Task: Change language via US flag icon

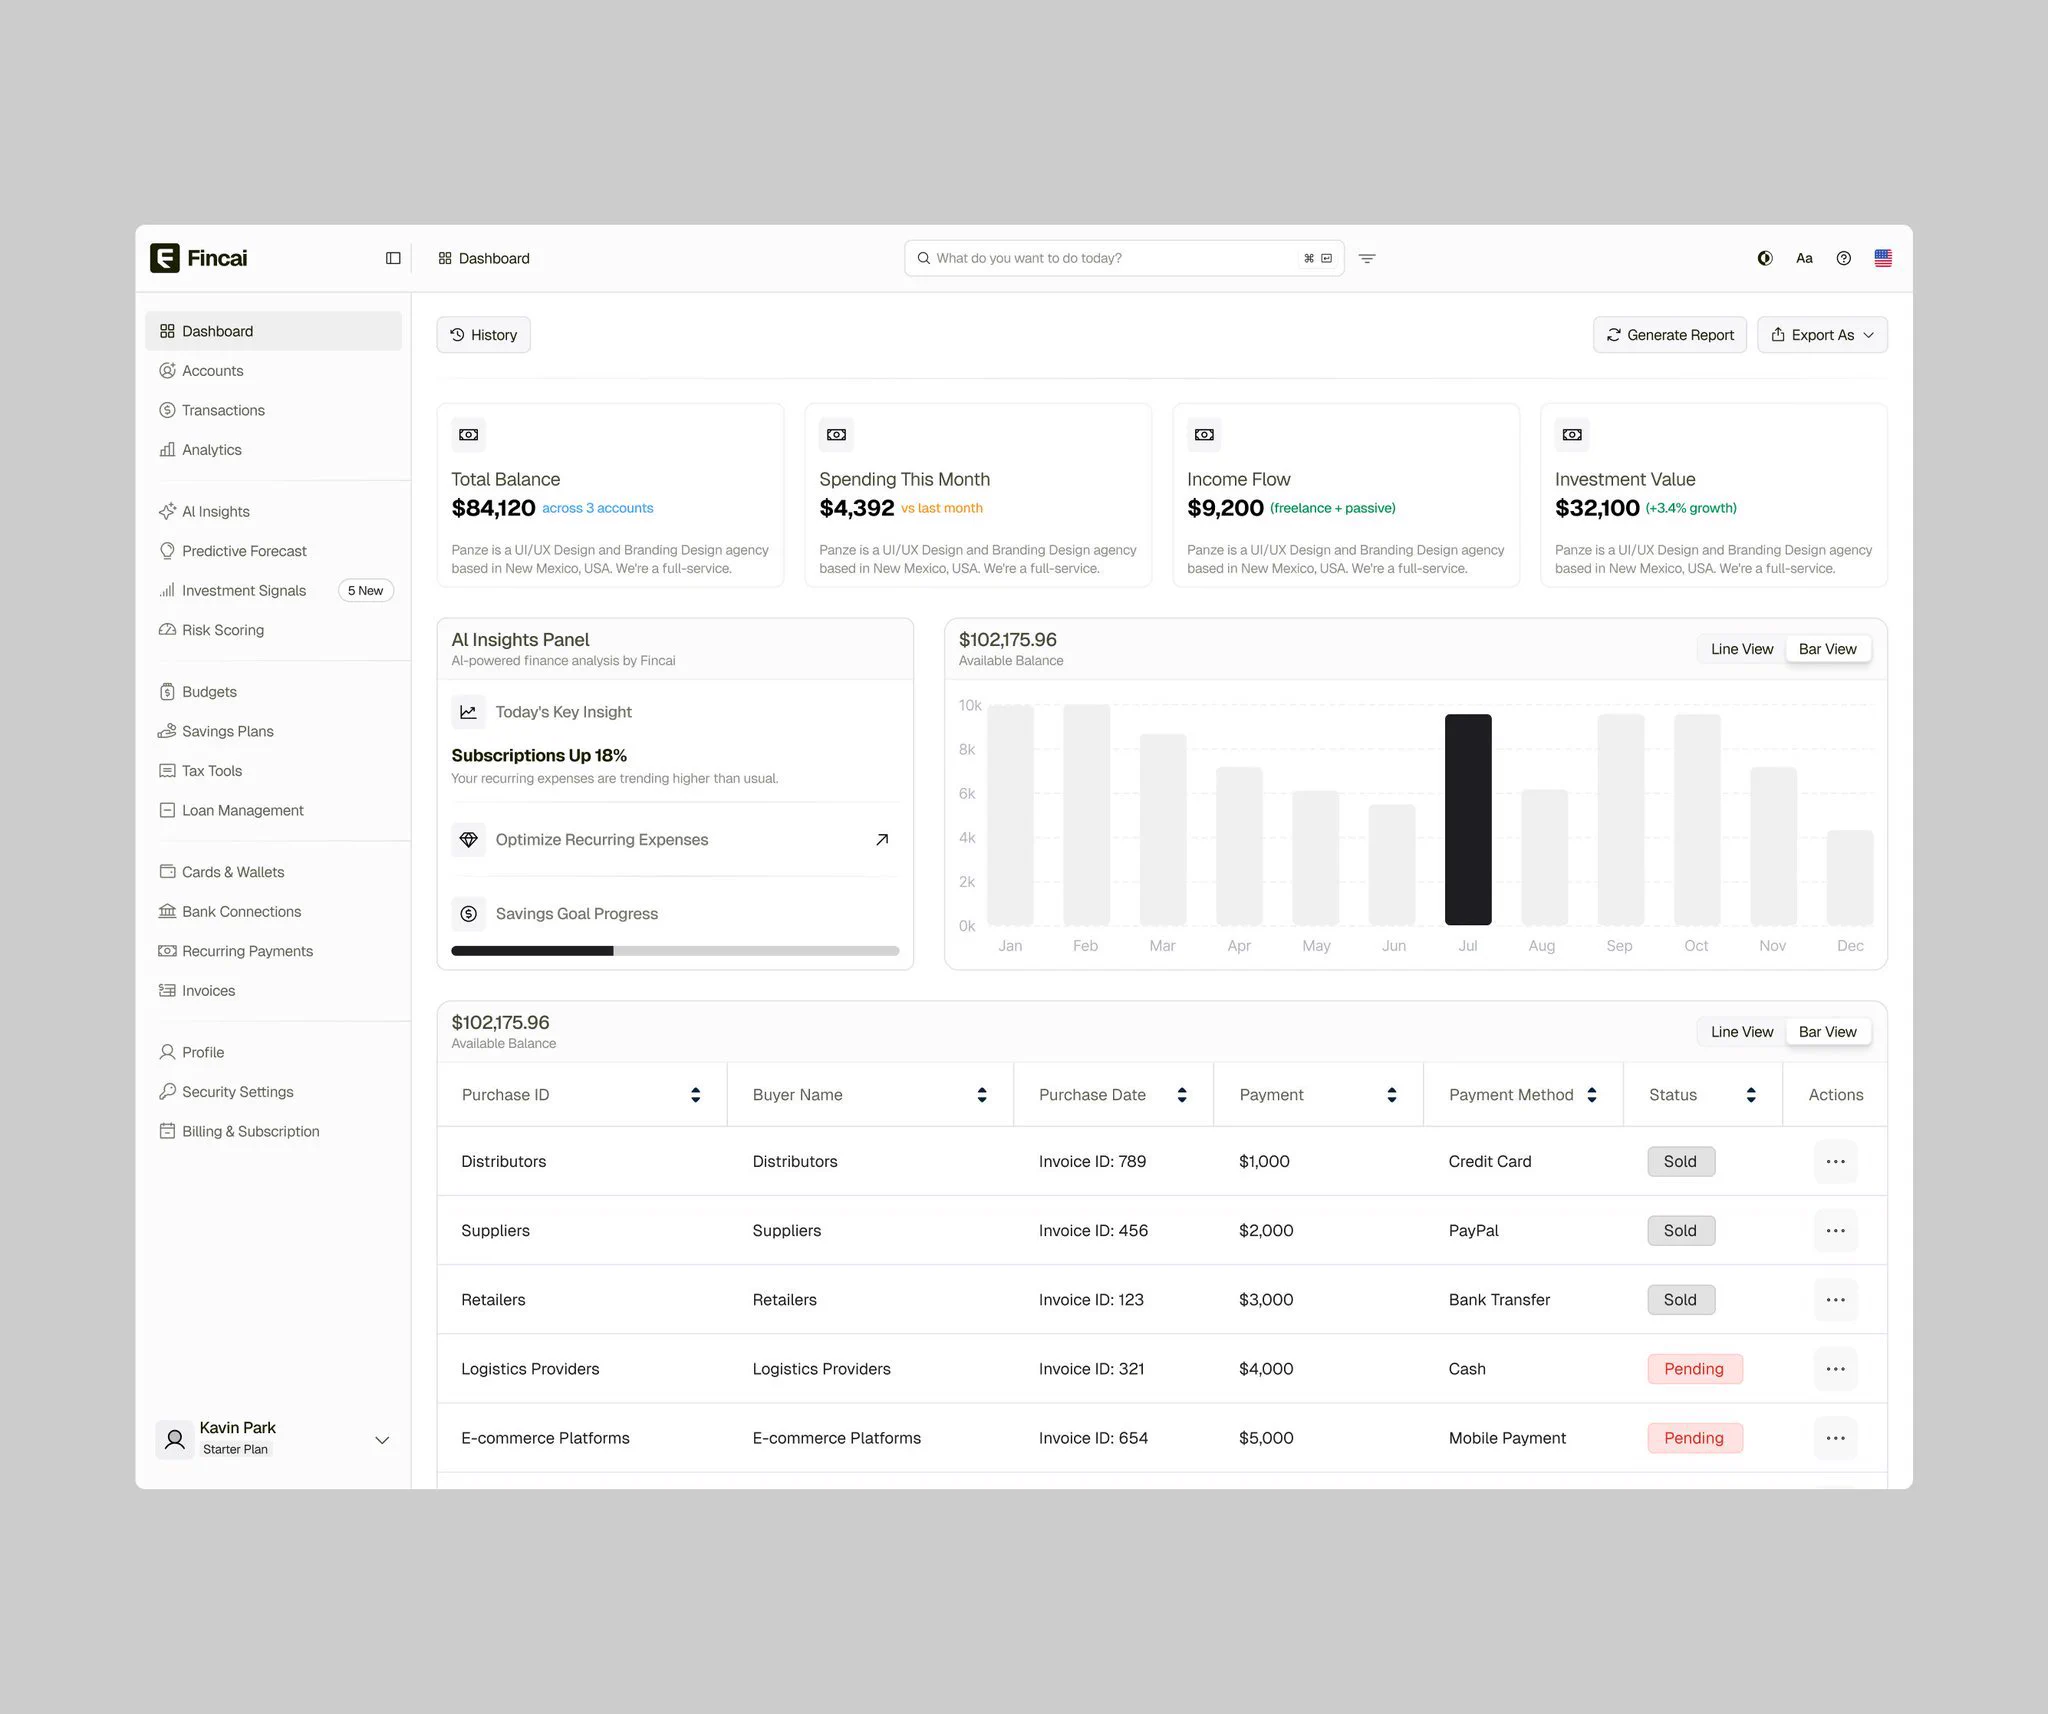Action: point(1883,258)
